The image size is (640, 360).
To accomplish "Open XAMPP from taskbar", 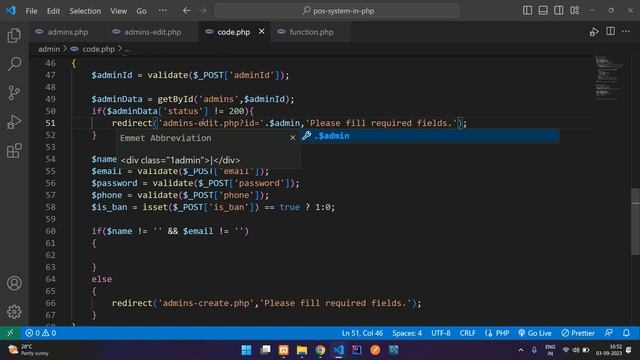I will click(x=284, y=350).
